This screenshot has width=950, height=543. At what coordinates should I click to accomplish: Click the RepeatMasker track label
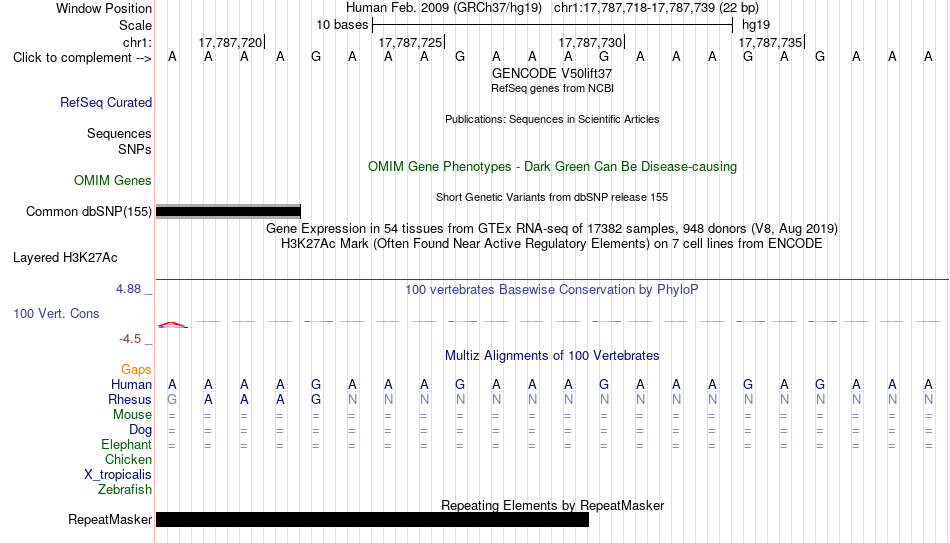(x=110, y=519)
